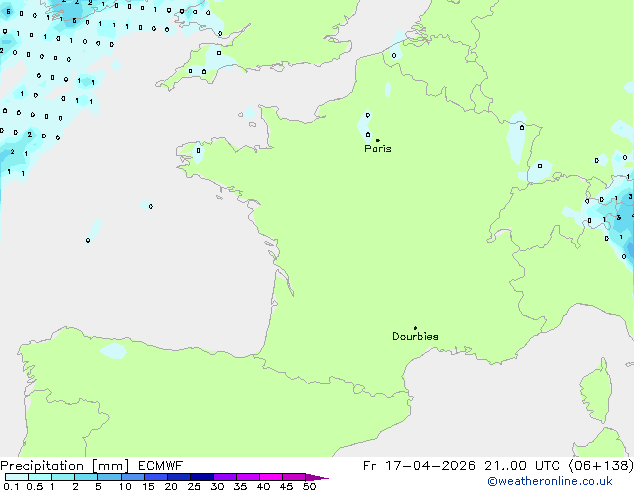Click the ECMWF model label
The height and width of the screenshot is (490, 634).
(161, 466)
